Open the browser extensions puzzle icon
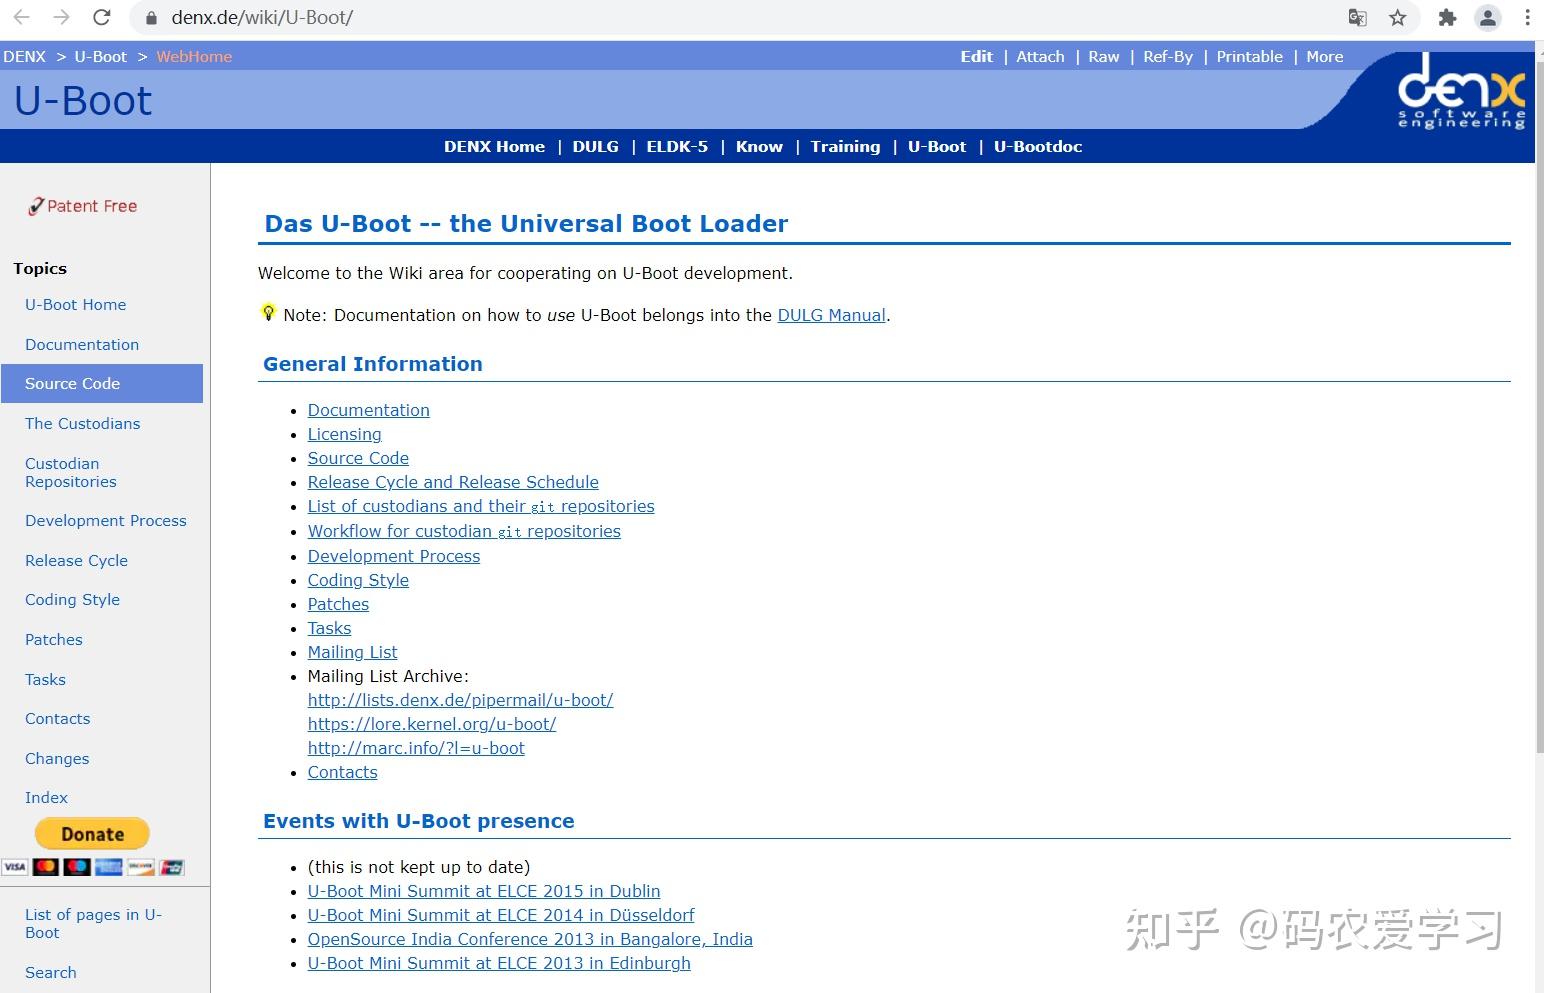This screenshot has height=993, width=1544. pos(1446,17)
